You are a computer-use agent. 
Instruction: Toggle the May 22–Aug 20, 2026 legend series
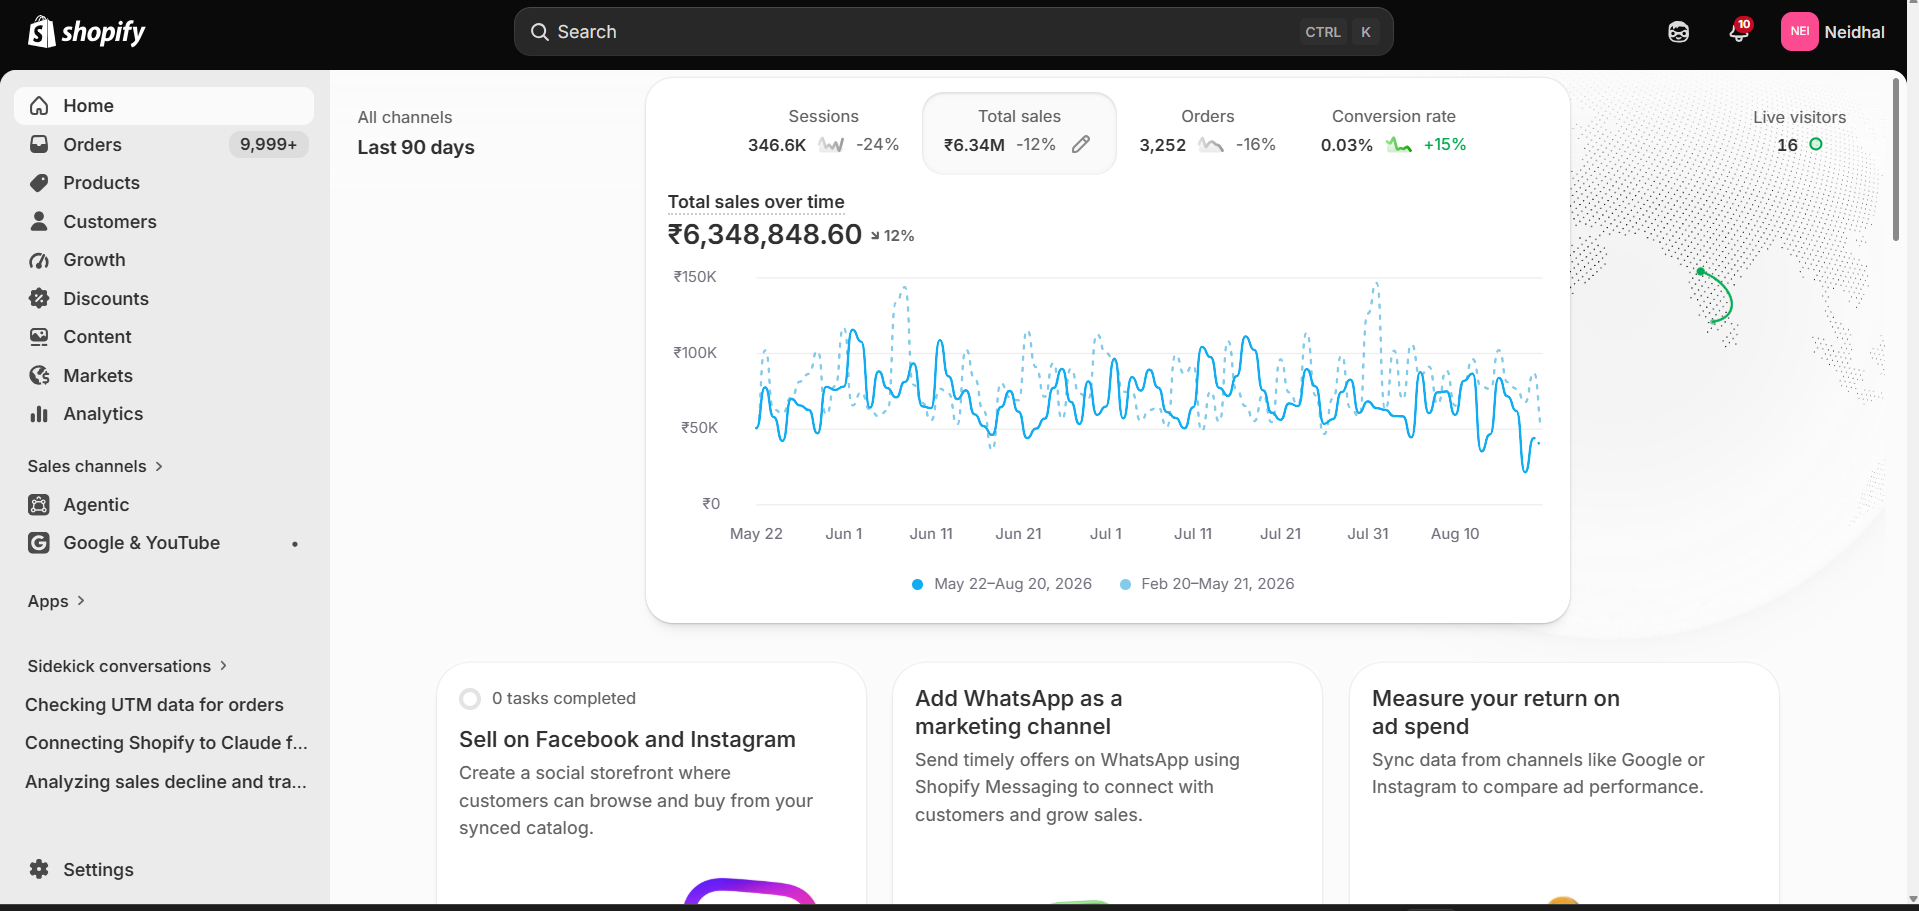(1002, 584)
